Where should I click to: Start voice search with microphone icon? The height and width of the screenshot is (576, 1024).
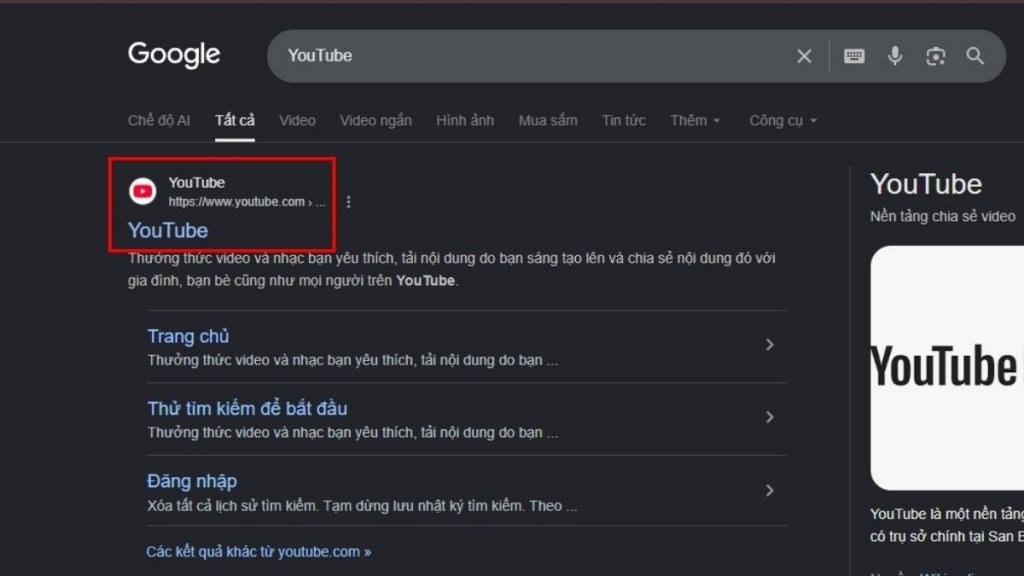[x=895, y=56]
